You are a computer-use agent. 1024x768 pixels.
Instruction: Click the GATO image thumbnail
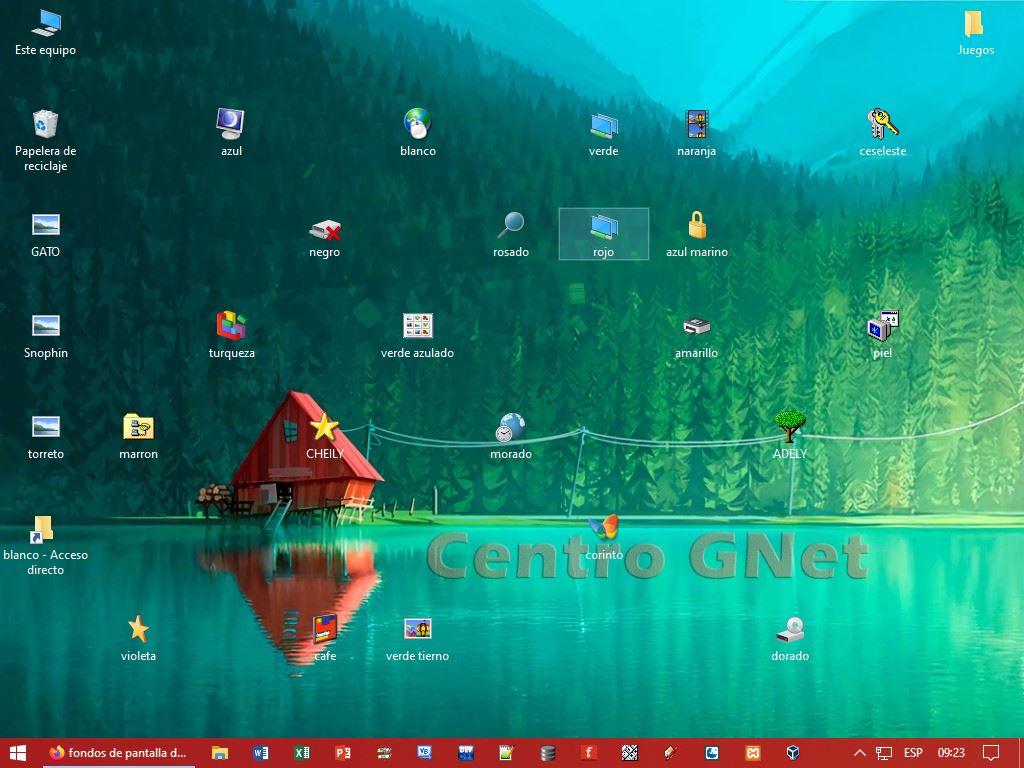coord(45,225)
